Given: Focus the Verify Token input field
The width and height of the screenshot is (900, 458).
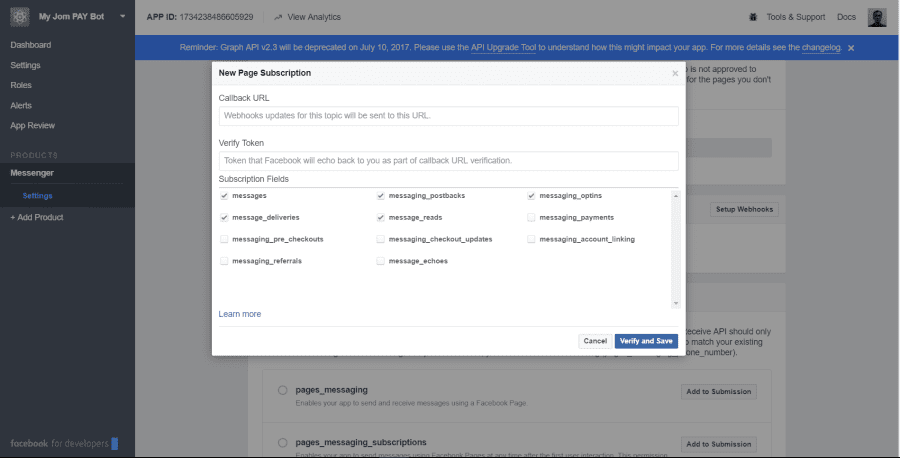Looking at the screenshot, I should point(448,161).
